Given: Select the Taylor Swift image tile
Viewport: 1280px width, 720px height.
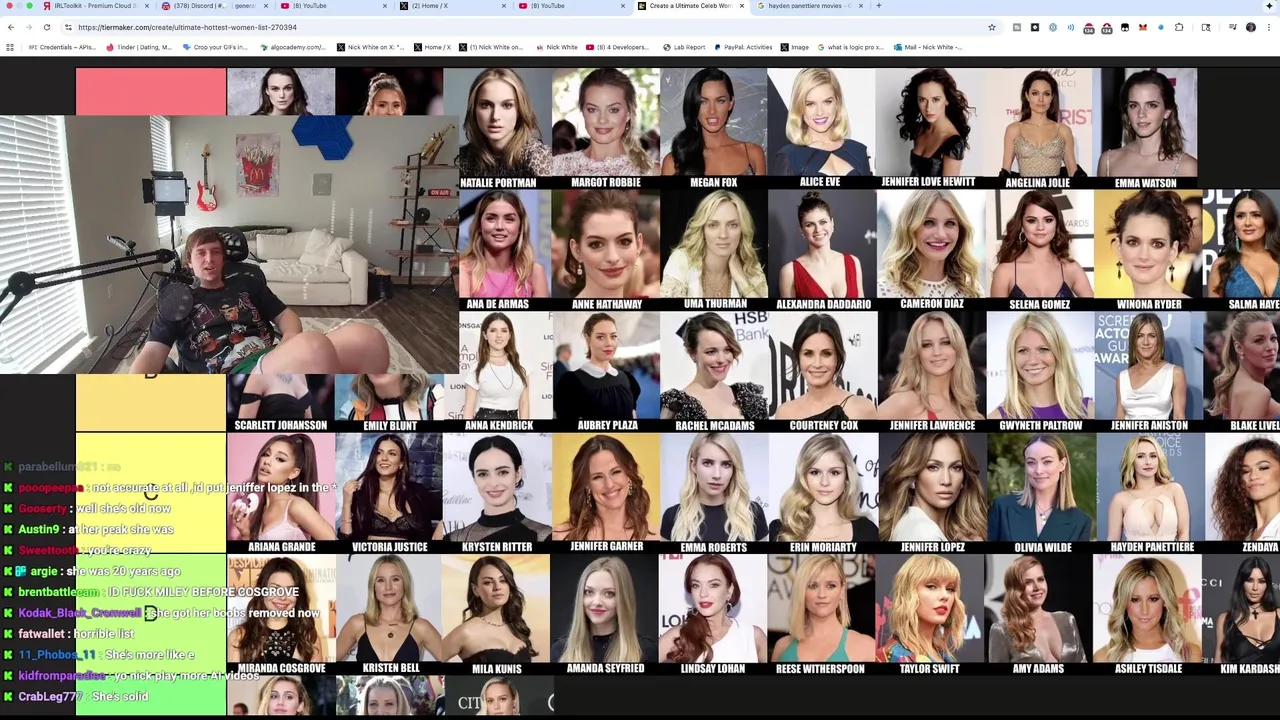Looking at the screenshot, I should 929,615.
